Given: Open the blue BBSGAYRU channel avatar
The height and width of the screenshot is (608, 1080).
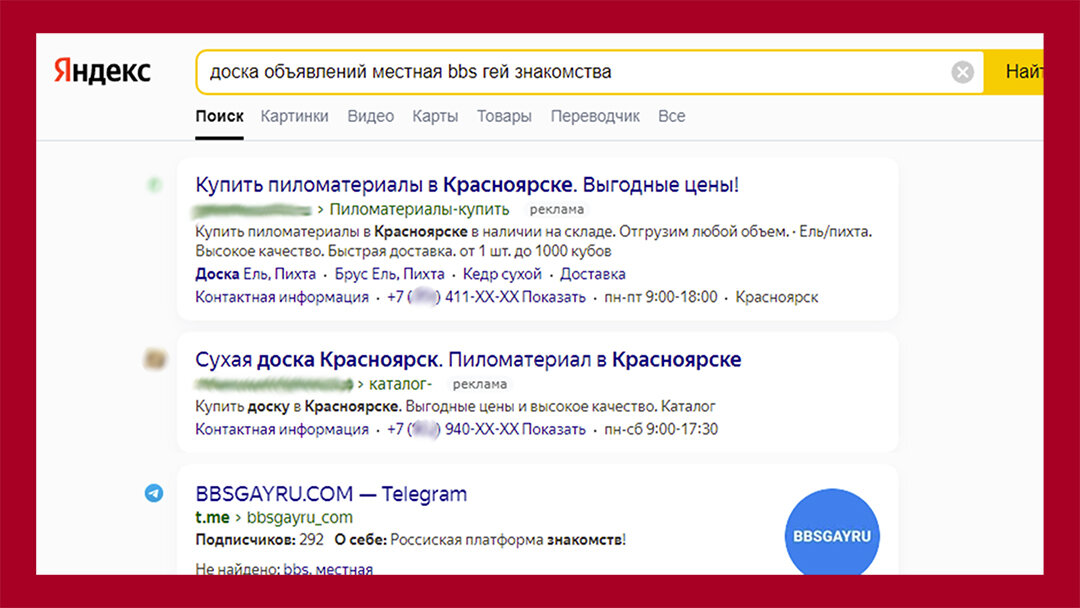Looking at the screenshot, I should (832, 532).
